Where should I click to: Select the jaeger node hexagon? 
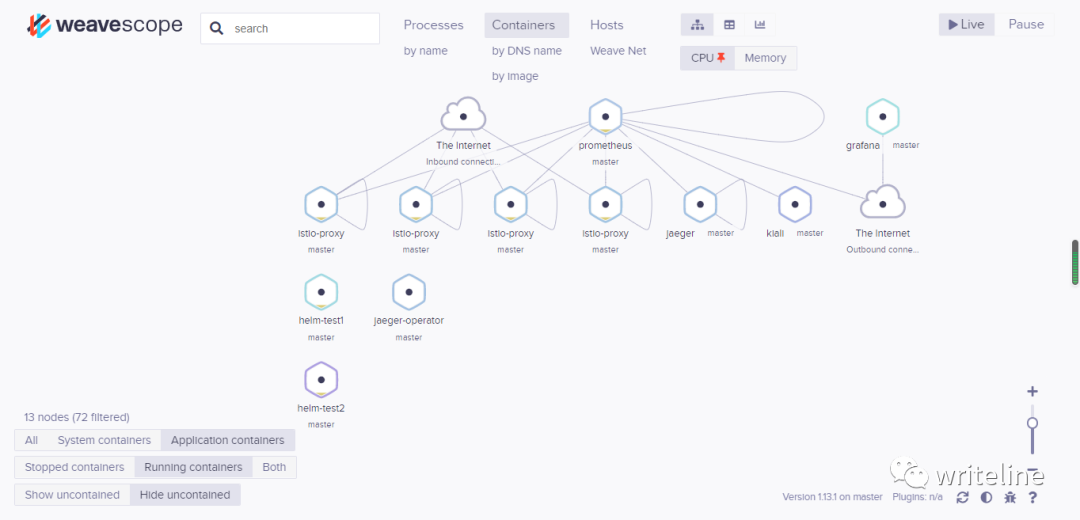click(700, 204)
